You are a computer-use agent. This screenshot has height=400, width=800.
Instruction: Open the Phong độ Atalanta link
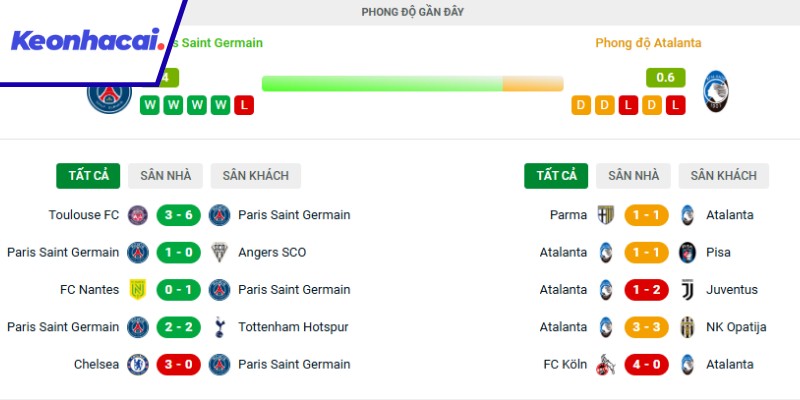pyautogui.click(x=648, y=43)
